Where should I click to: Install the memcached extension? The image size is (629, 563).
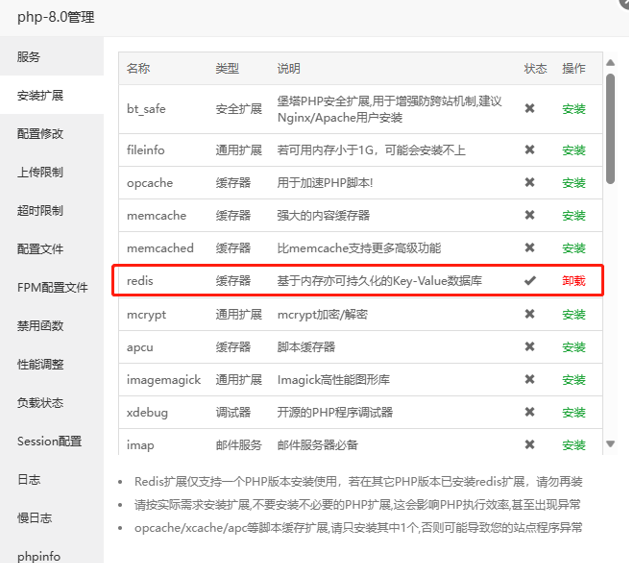coord(574,248)
